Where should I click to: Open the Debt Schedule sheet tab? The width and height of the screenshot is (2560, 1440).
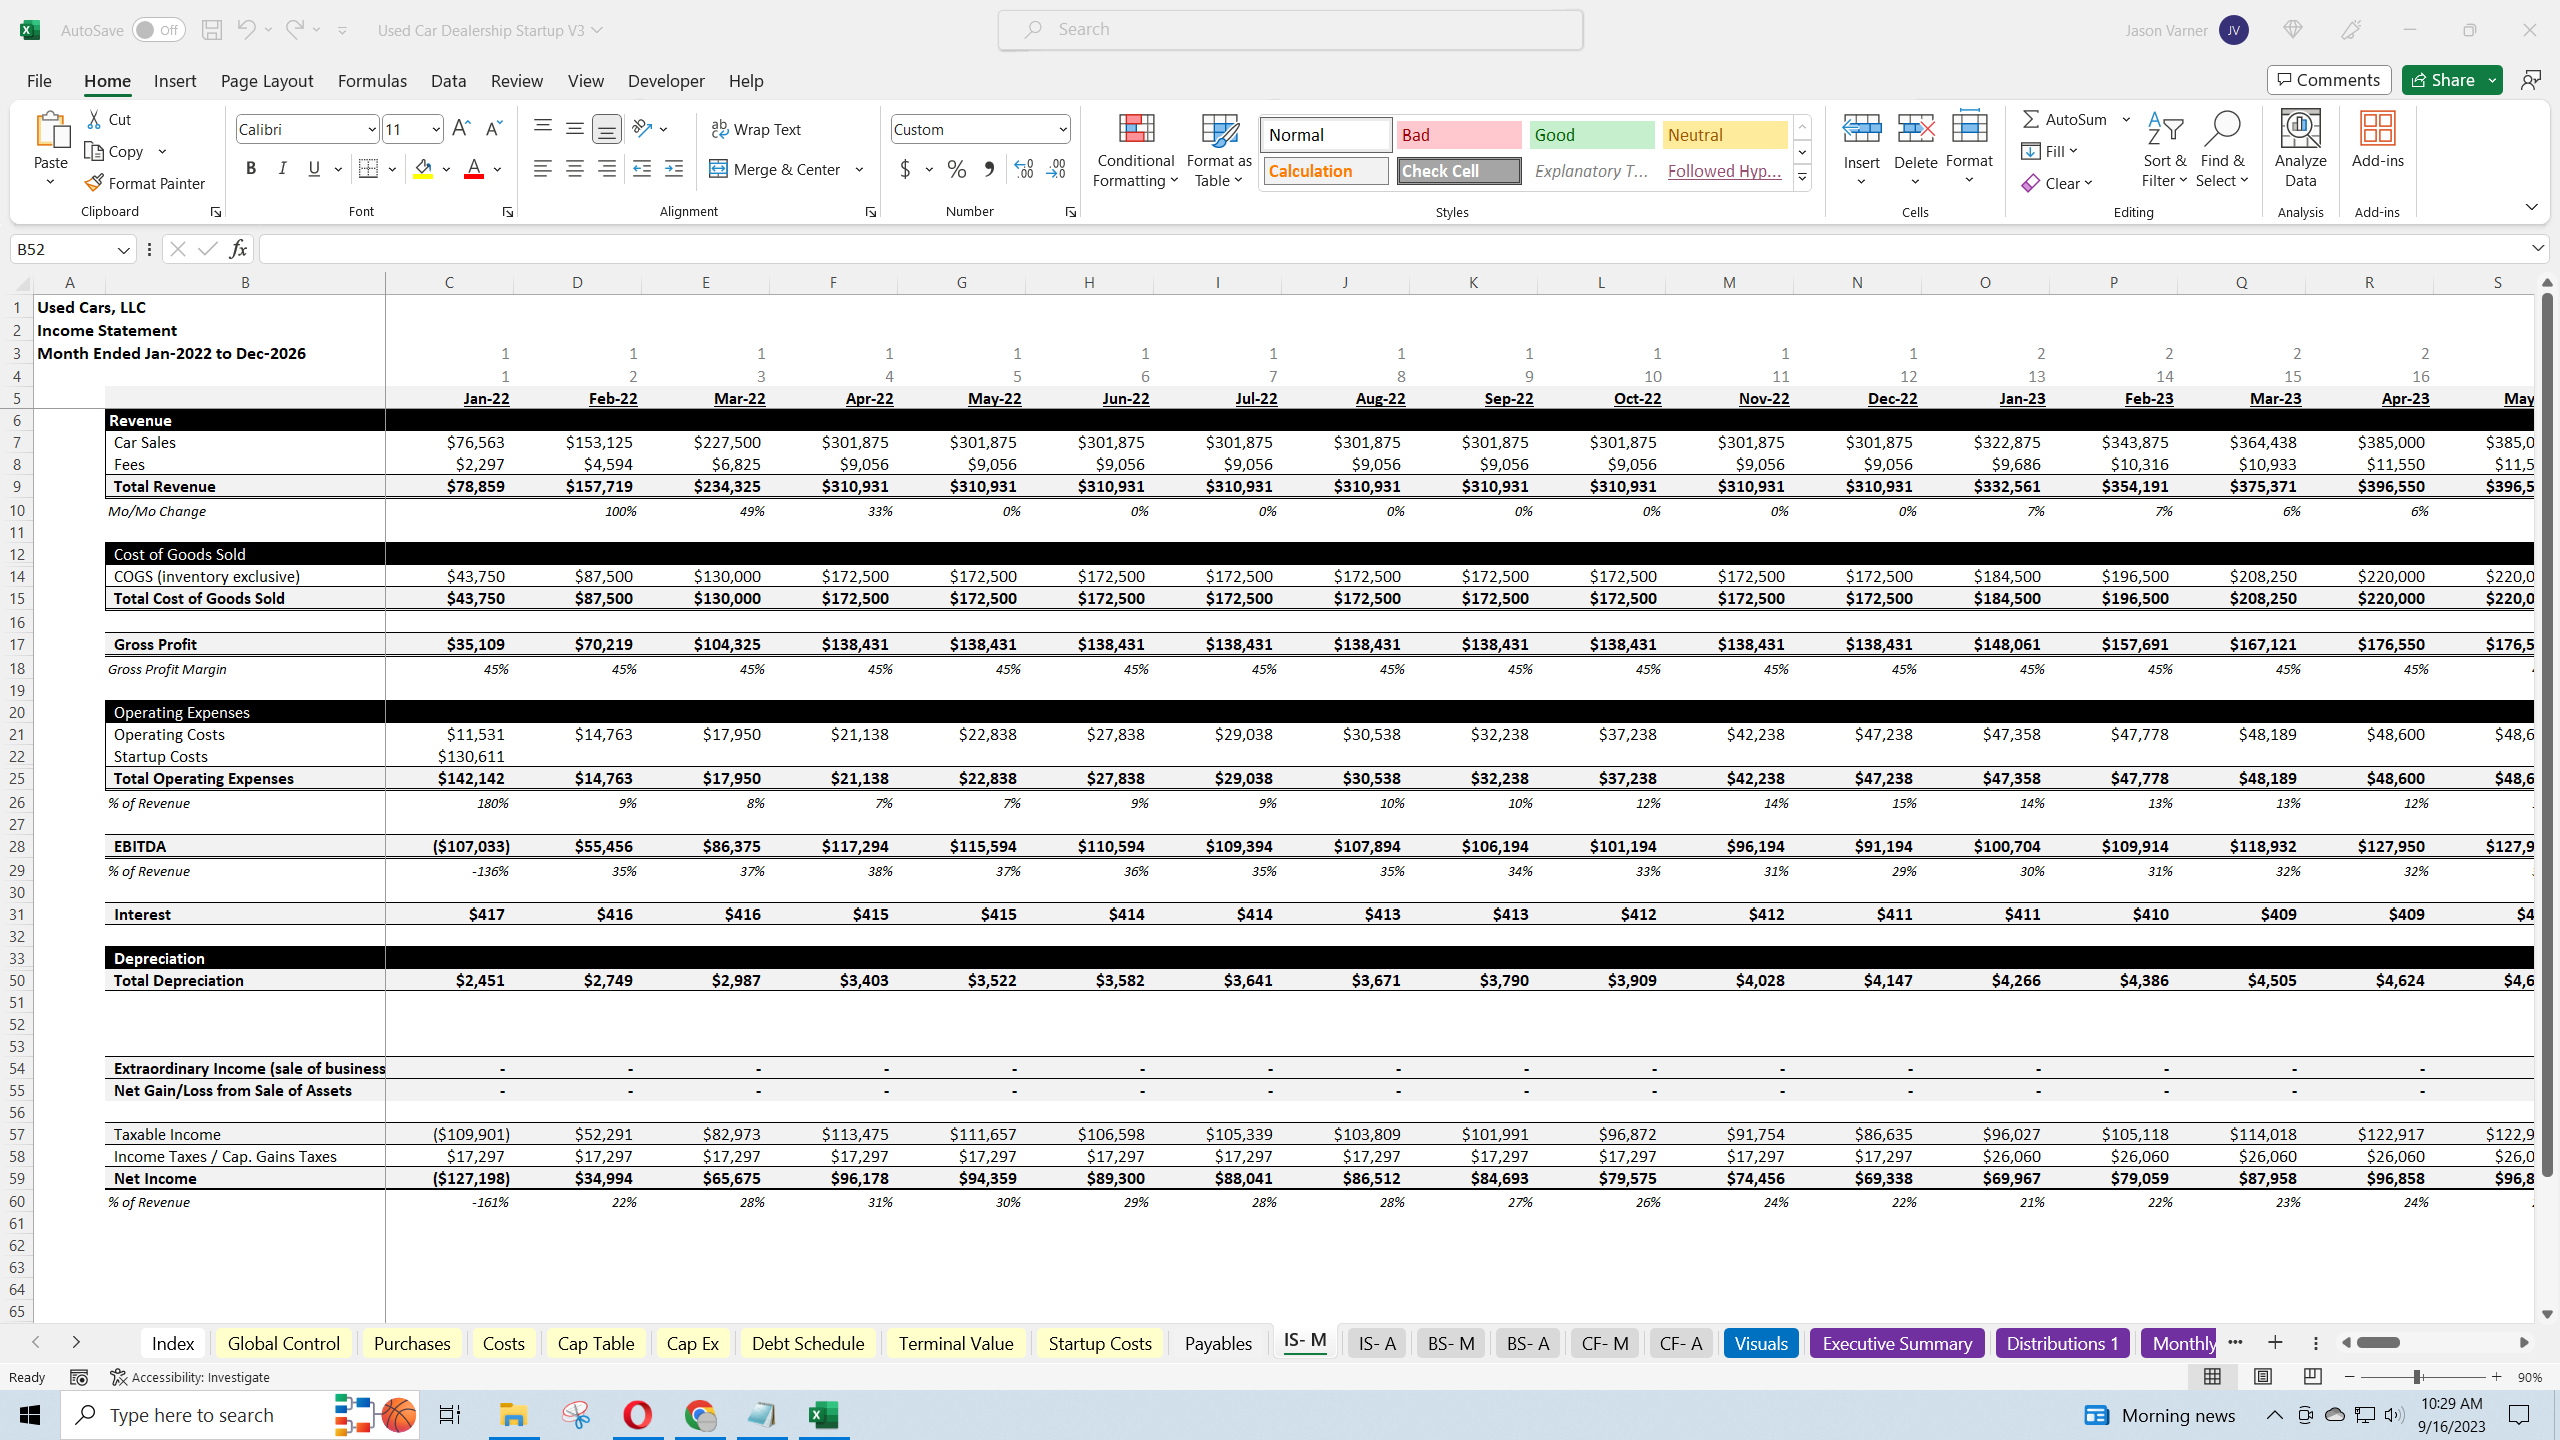point(807,1343)
